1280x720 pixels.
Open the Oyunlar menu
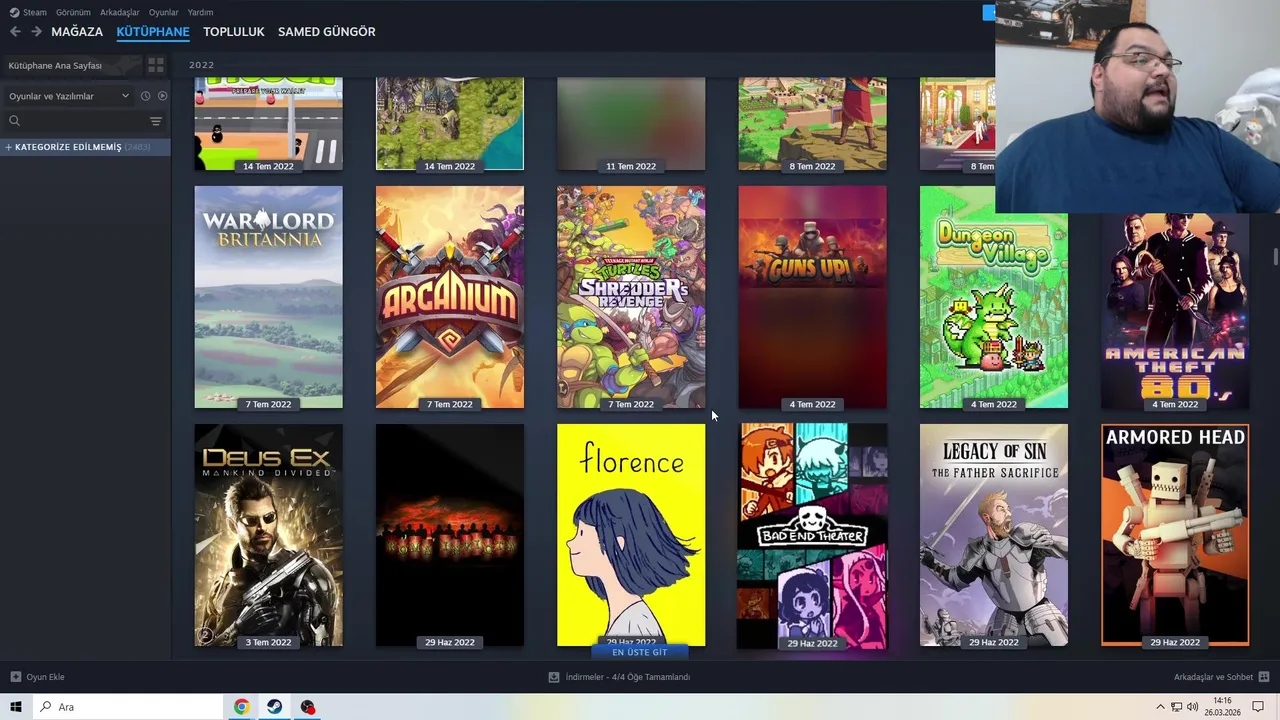click(x=163, y=12)
